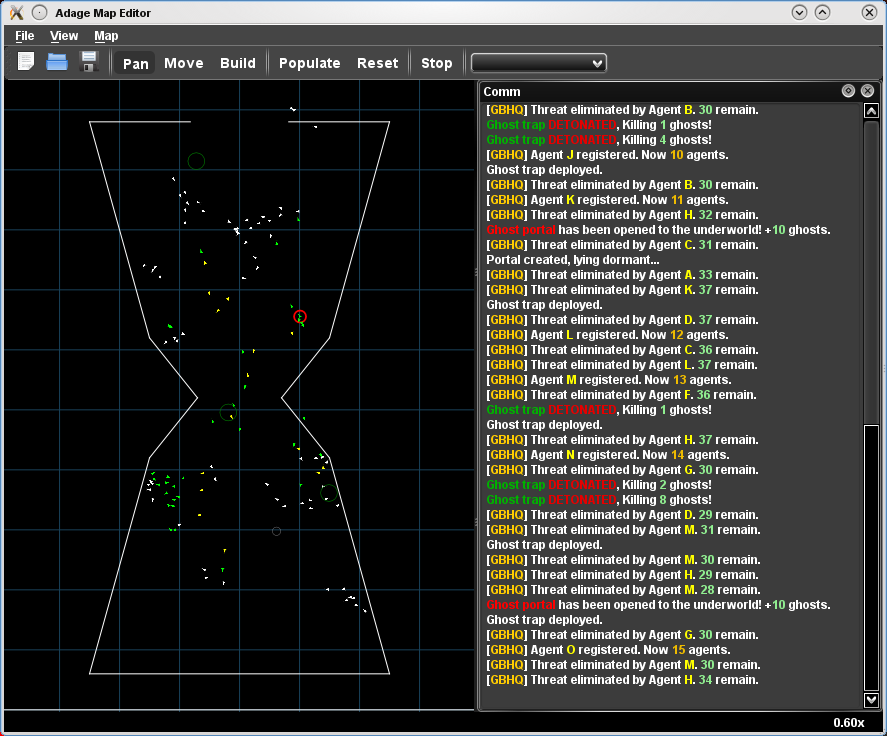Activate Build mode
This screenshot has width=887, height=736.
point(238,63)
